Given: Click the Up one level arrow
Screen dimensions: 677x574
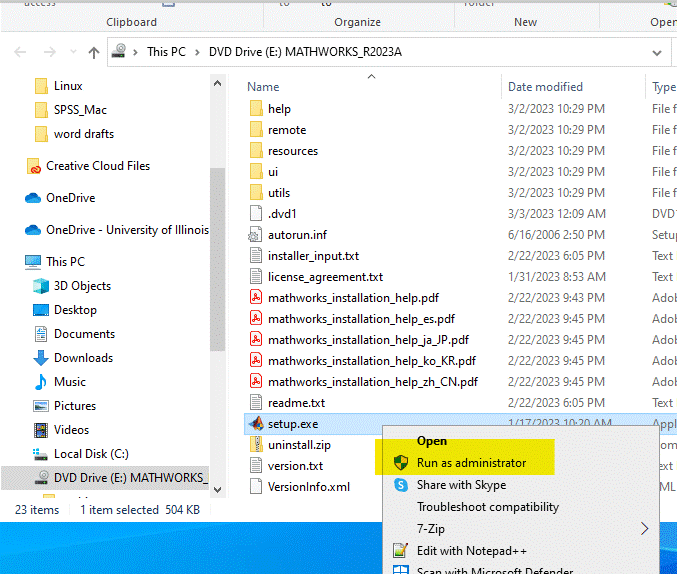Looking at the screenshot, I should click(x=94, y=53).
